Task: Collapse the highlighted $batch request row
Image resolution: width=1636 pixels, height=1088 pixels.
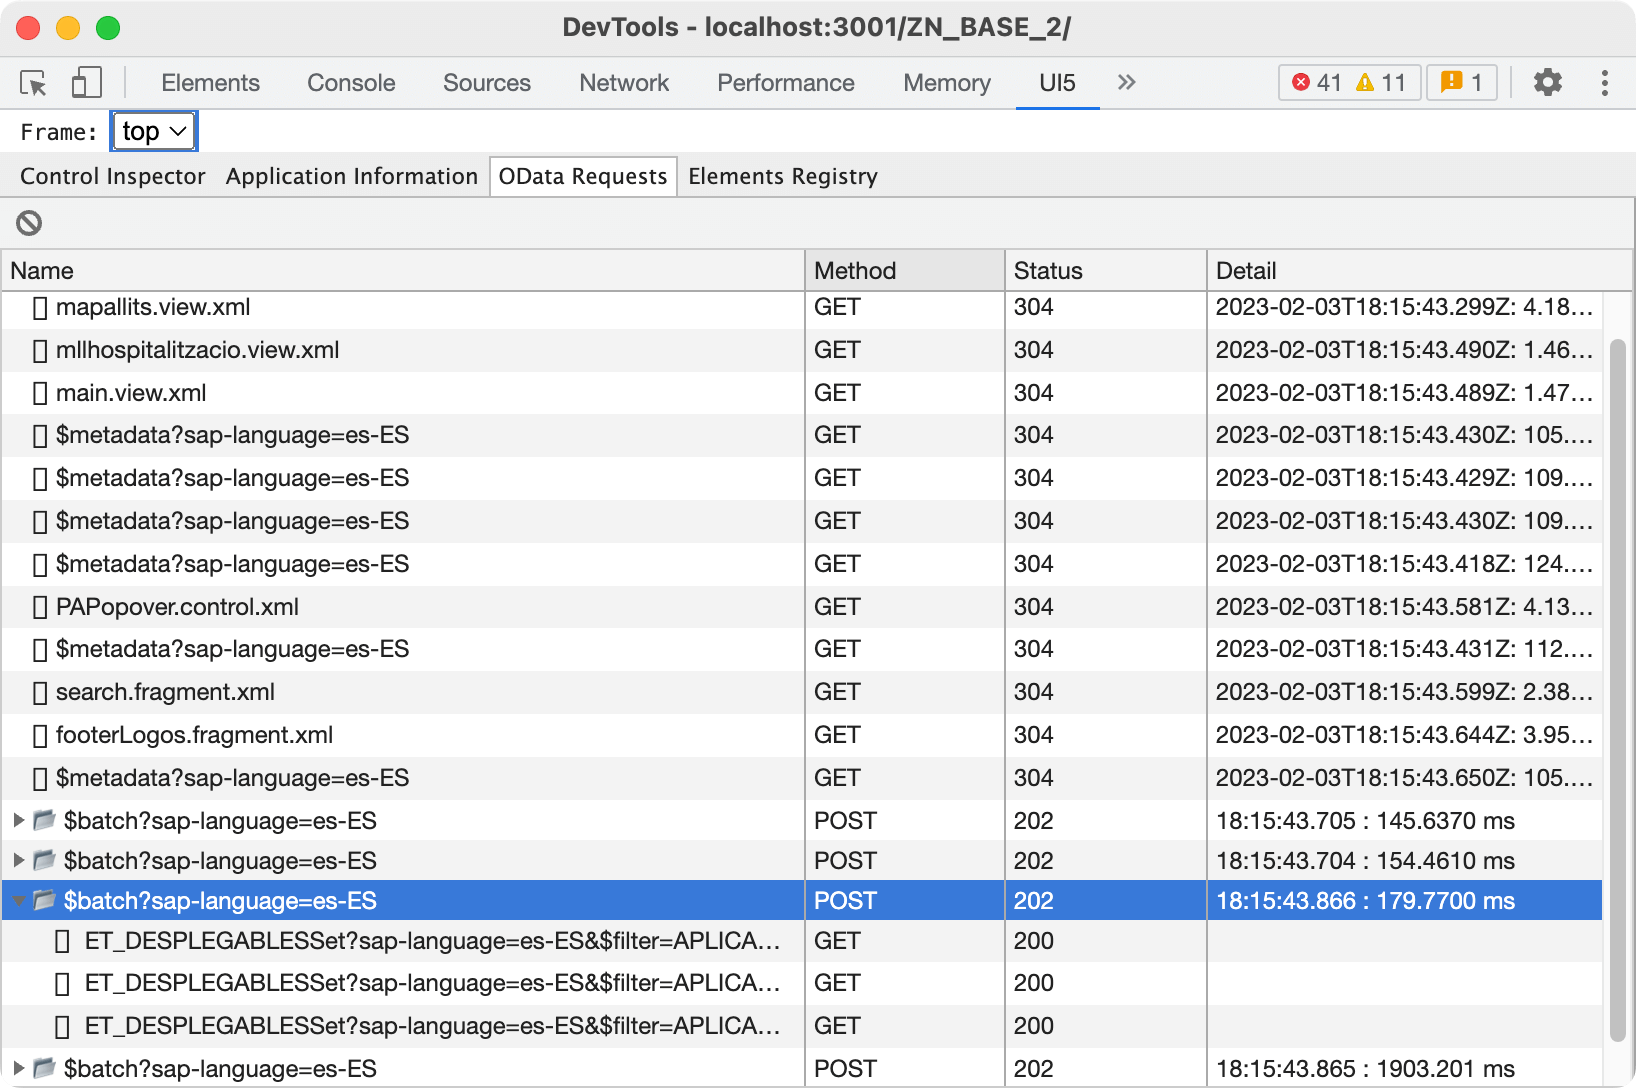Action: point(18,900)
